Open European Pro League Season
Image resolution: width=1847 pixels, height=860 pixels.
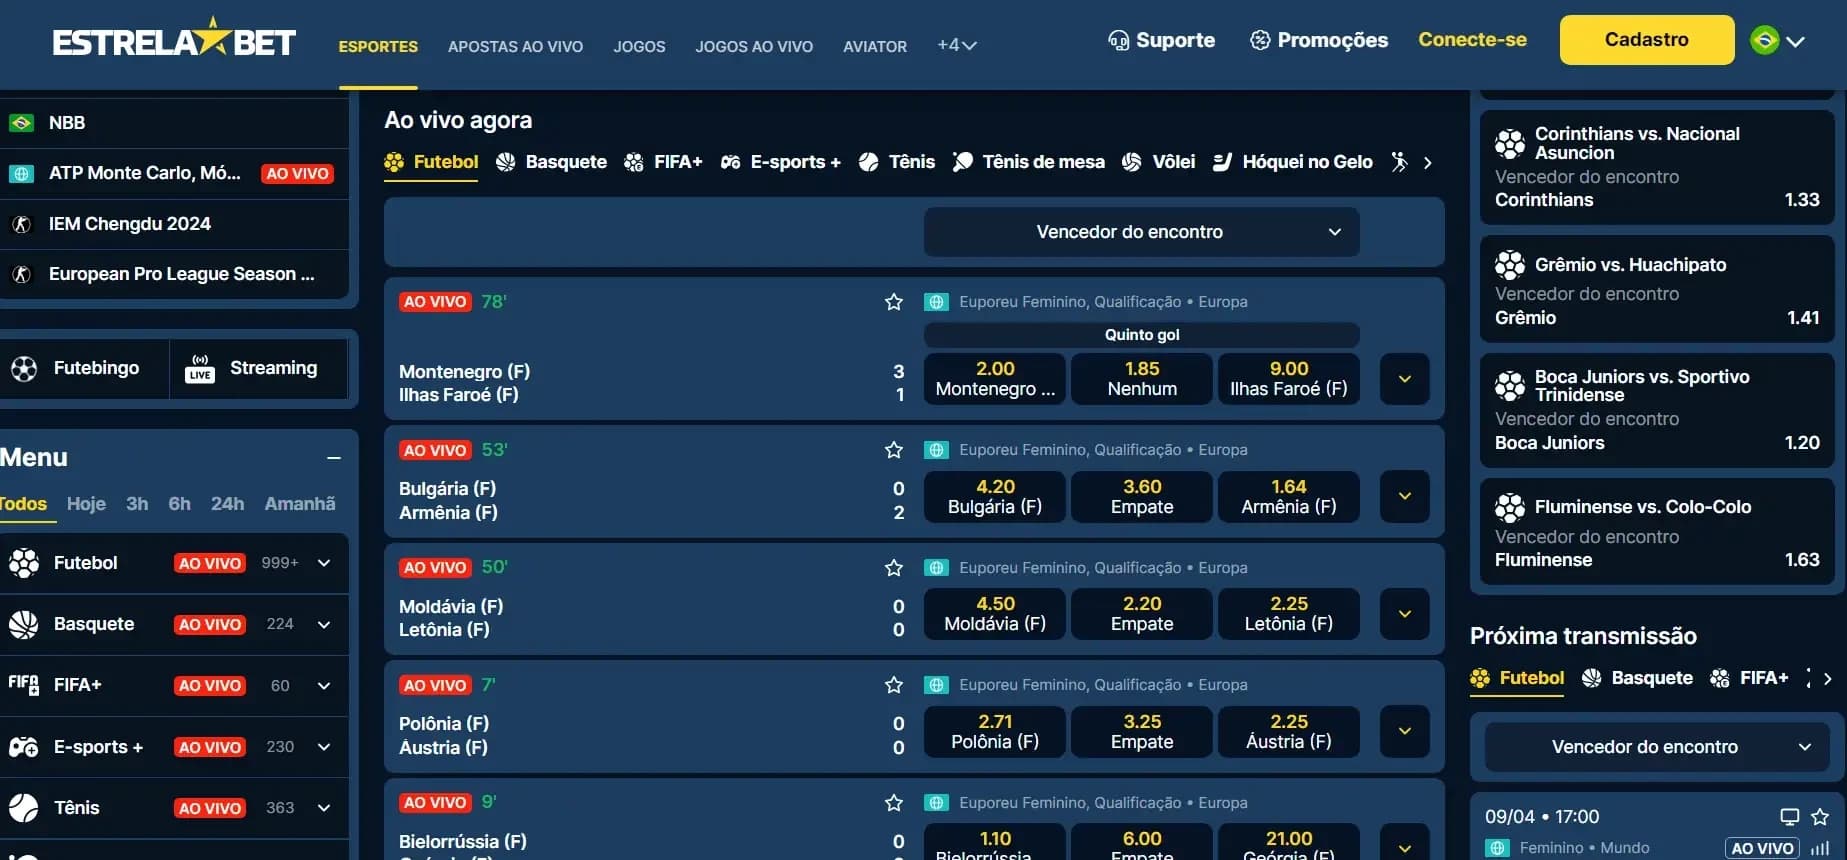tap(174, 274)
